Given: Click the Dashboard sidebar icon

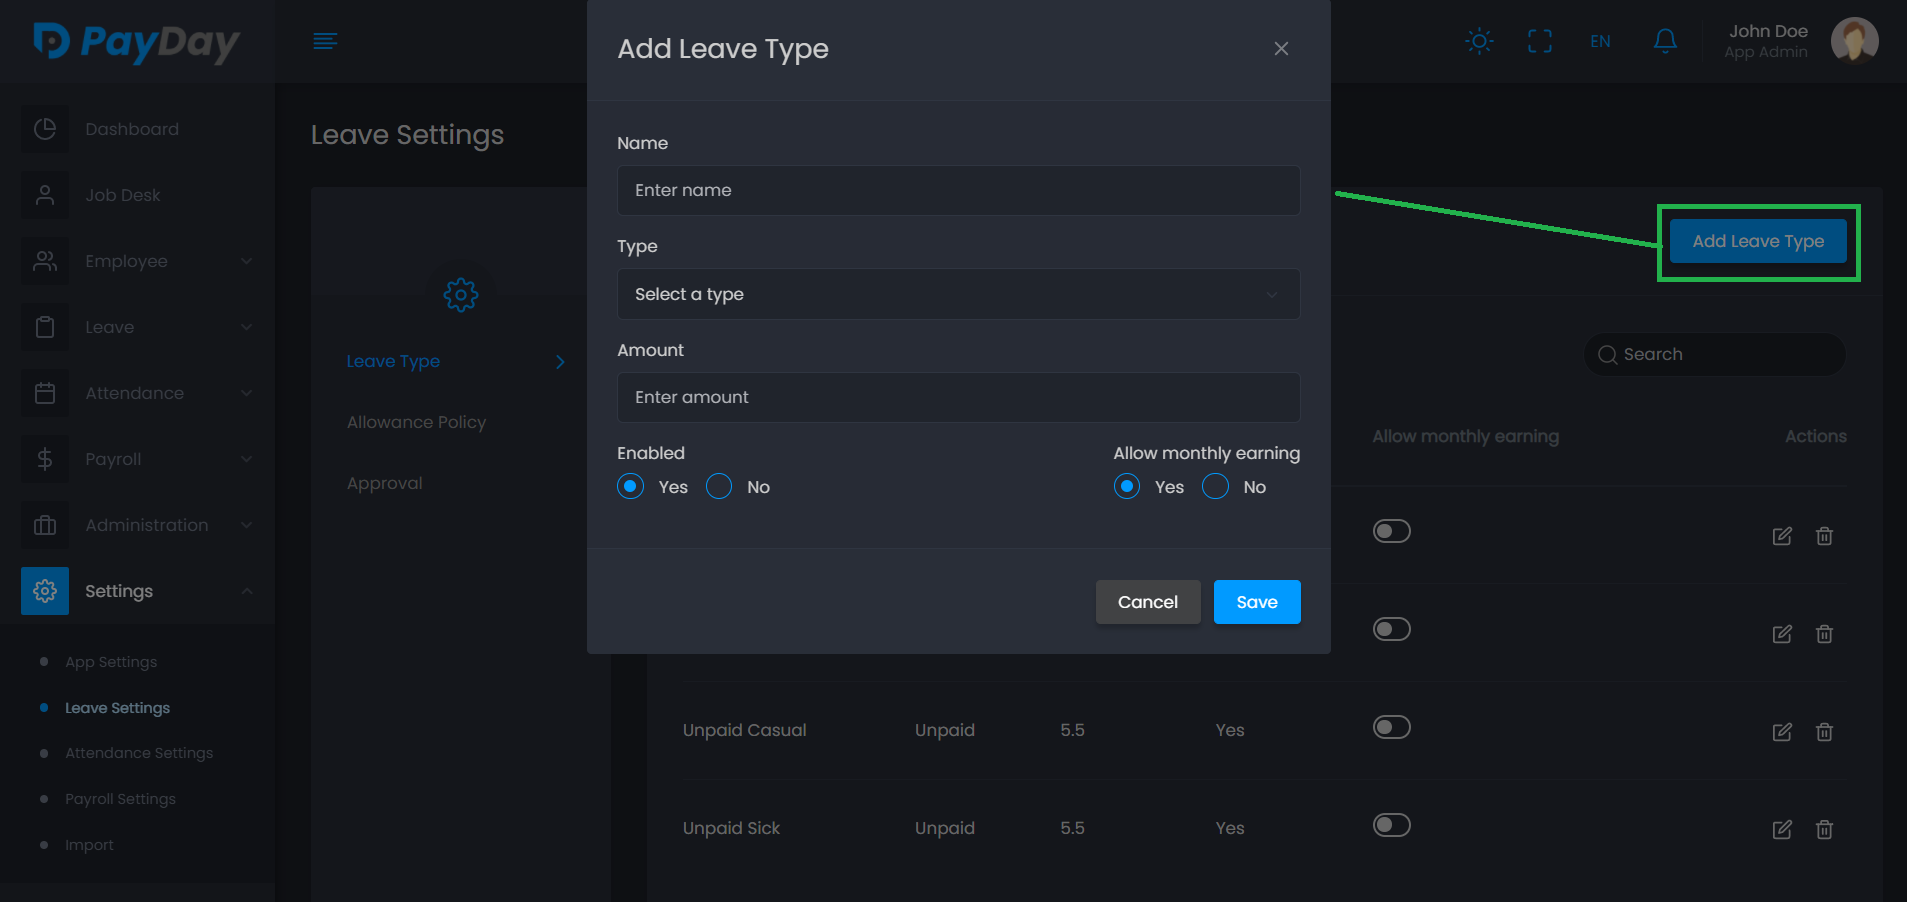Looking at the screenshot, I should coord(45,129).
